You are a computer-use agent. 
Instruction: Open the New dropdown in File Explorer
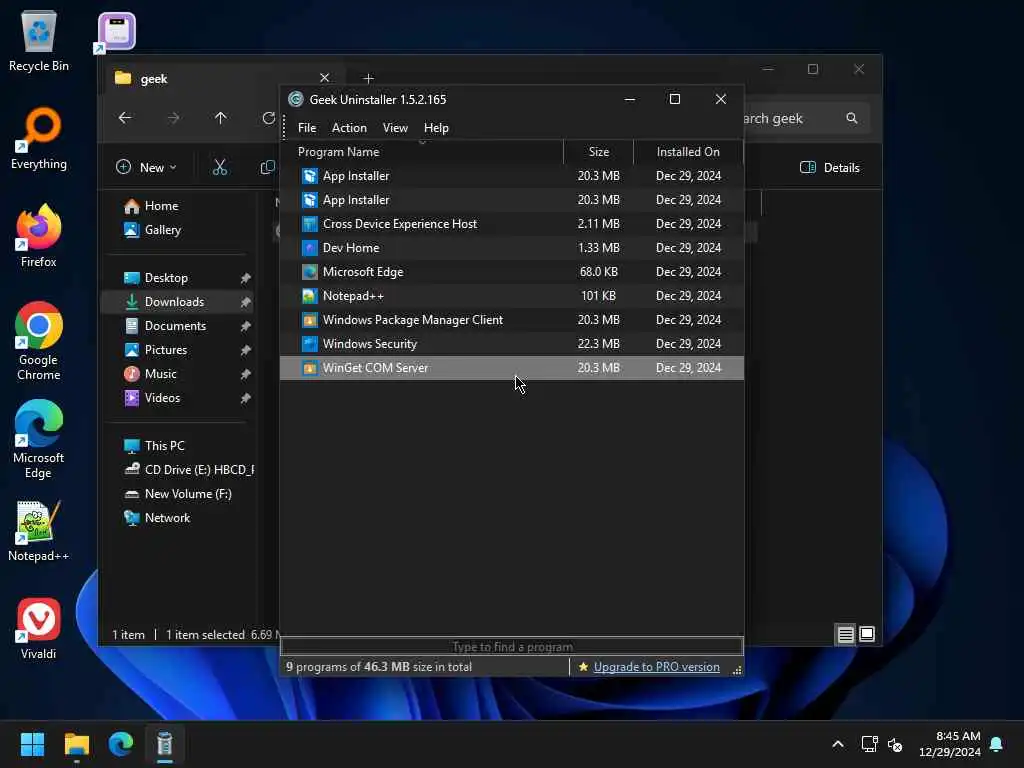(x=146, y=168)
